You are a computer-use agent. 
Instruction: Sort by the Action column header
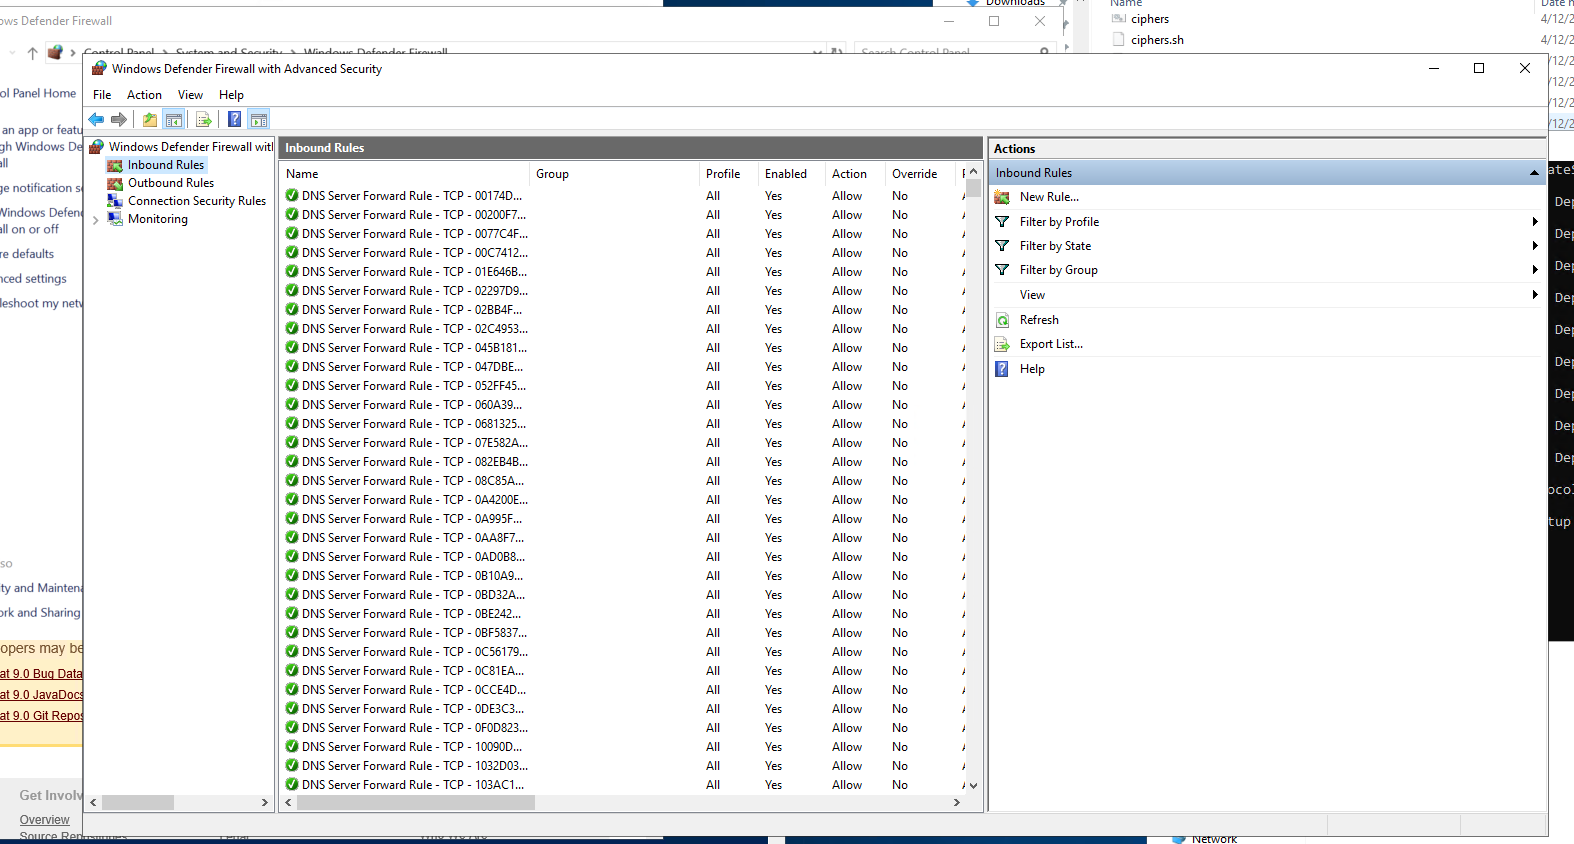pyautogui.click(x=856, y=174)
